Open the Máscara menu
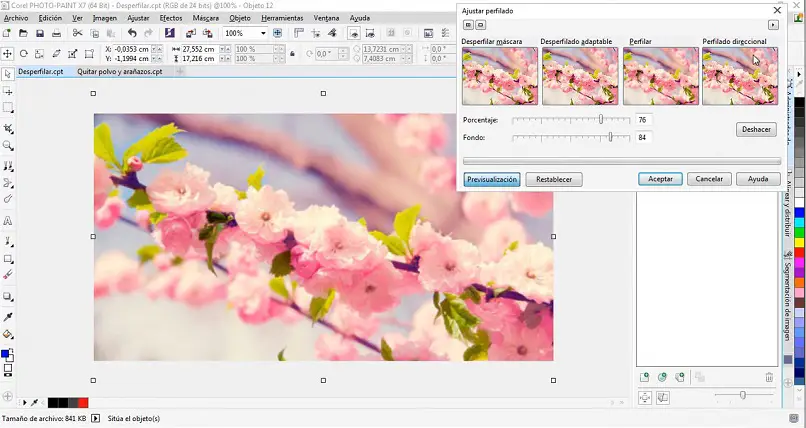The image size is (806, 428). (x=206, y=18)
